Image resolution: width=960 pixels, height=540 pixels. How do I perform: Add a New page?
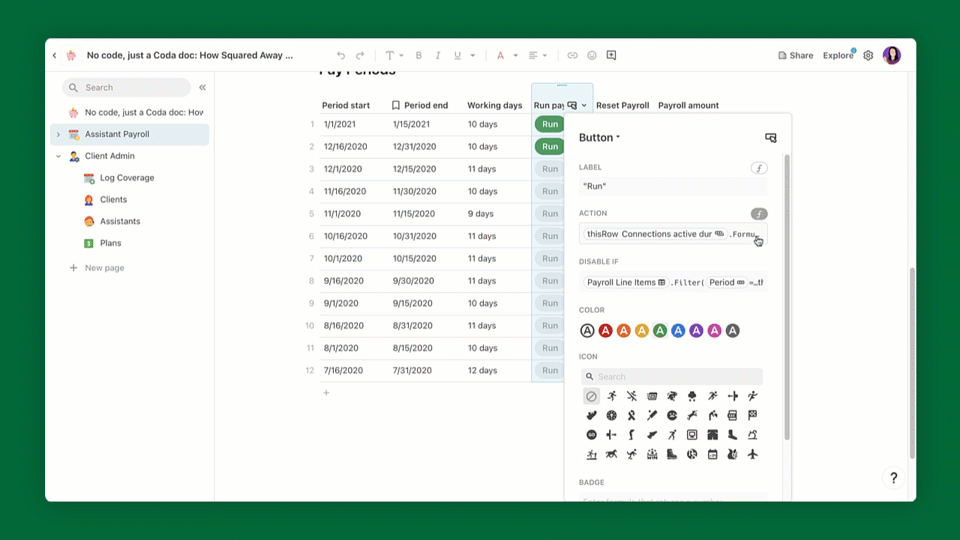click(x=97, y=268)
